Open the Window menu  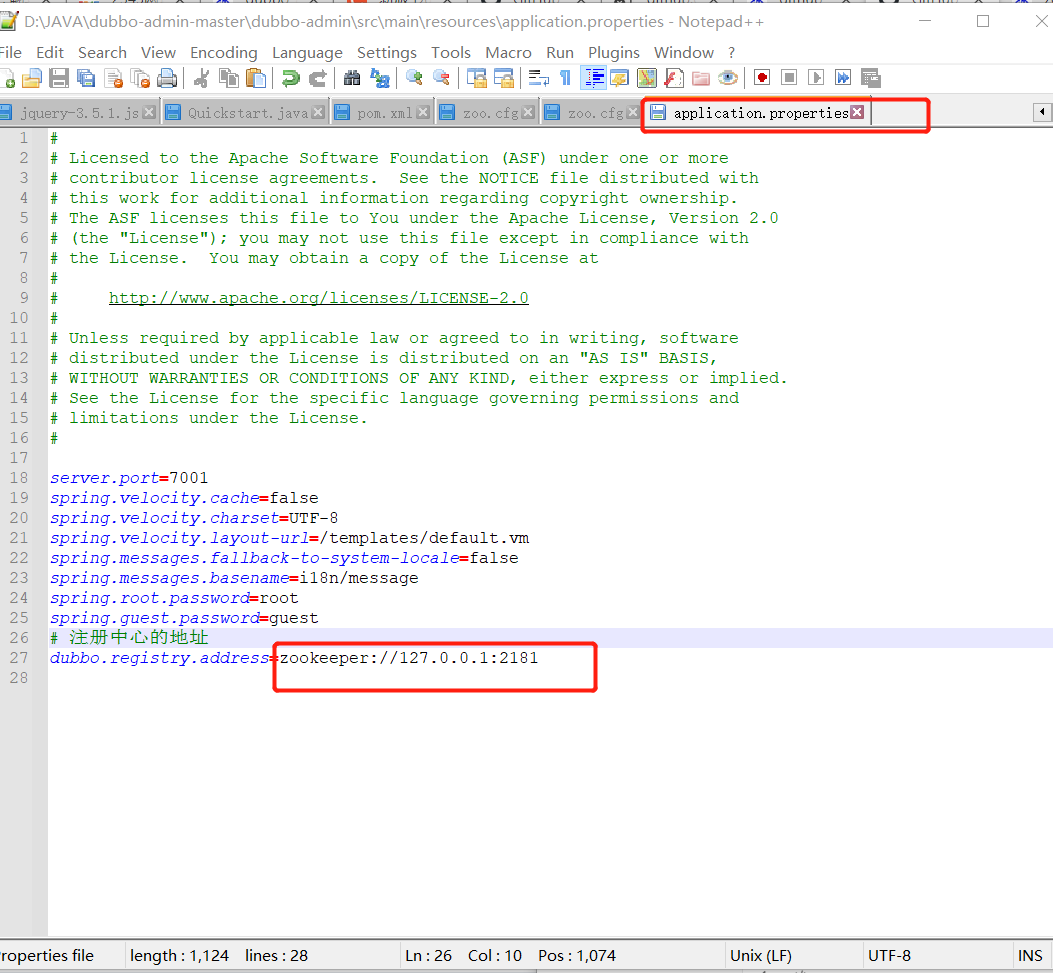(684, 52)
